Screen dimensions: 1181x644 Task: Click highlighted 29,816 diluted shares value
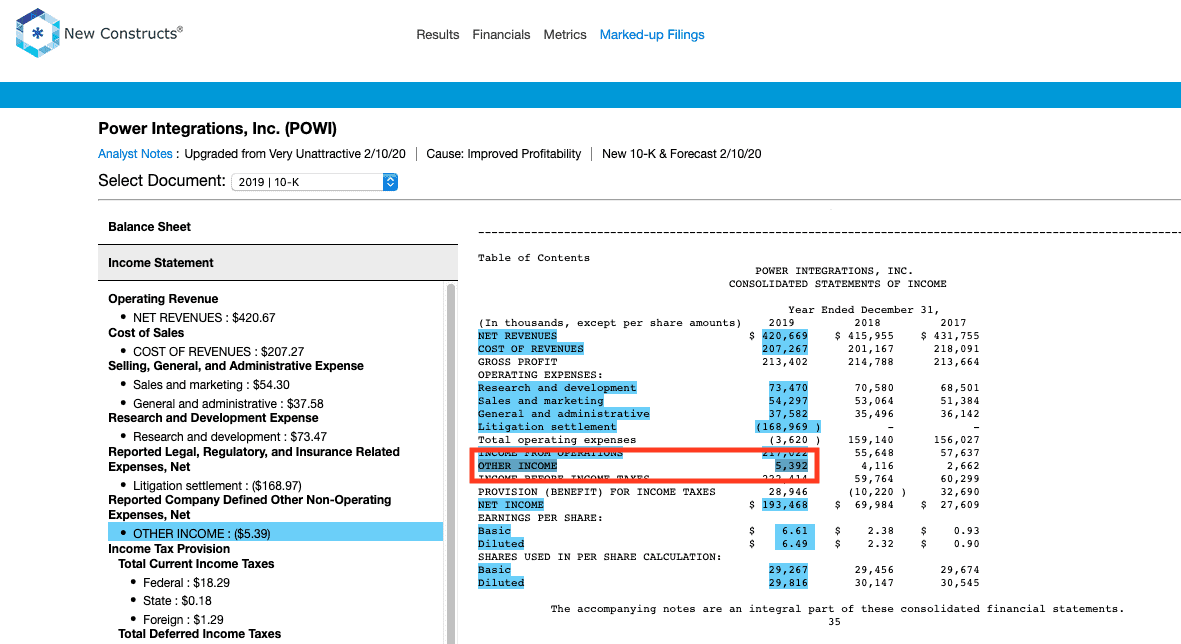coord(788,583)
